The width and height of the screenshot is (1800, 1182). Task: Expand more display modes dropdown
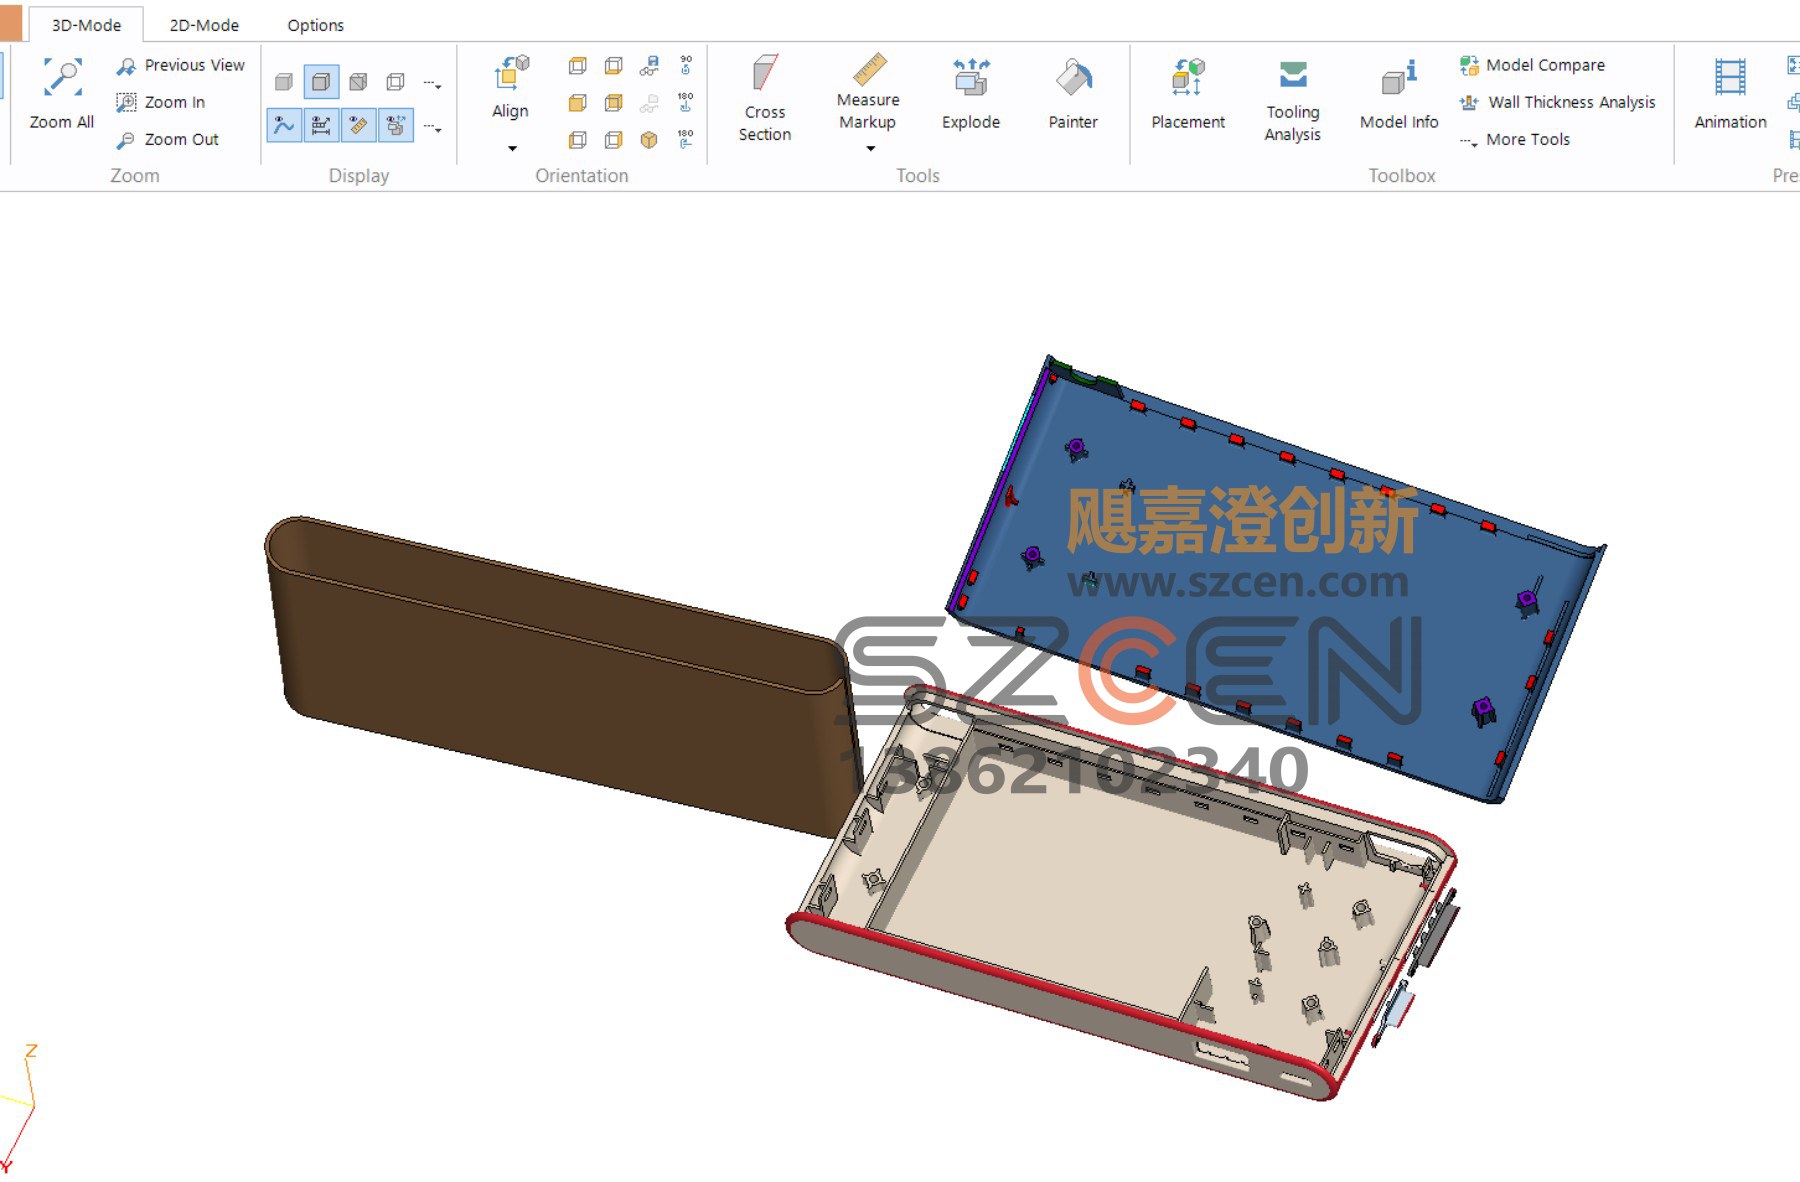point(432,84)
